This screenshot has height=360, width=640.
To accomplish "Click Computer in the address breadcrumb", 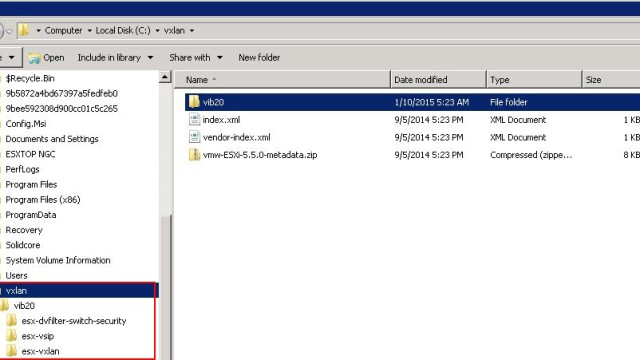I will [x=63, y=31].
